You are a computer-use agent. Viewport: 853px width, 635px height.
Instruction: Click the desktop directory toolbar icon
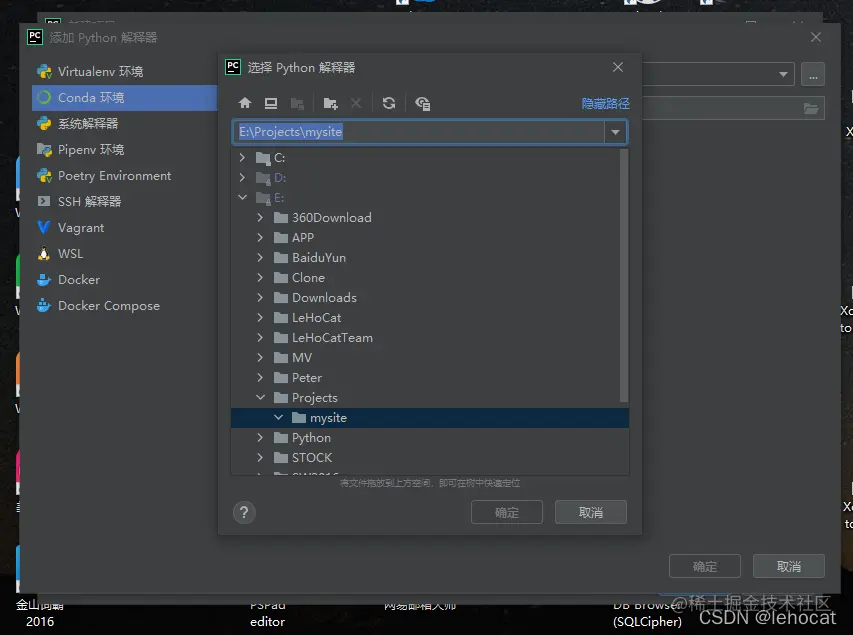pyautogui.click(x=271, y=103)
